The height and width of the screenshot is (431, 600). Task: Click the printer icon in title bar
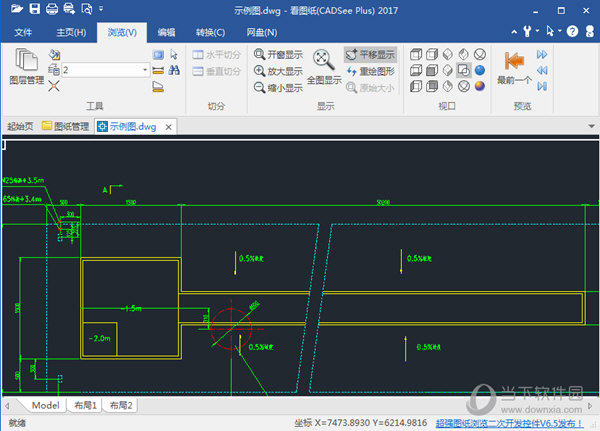(52, 8)
